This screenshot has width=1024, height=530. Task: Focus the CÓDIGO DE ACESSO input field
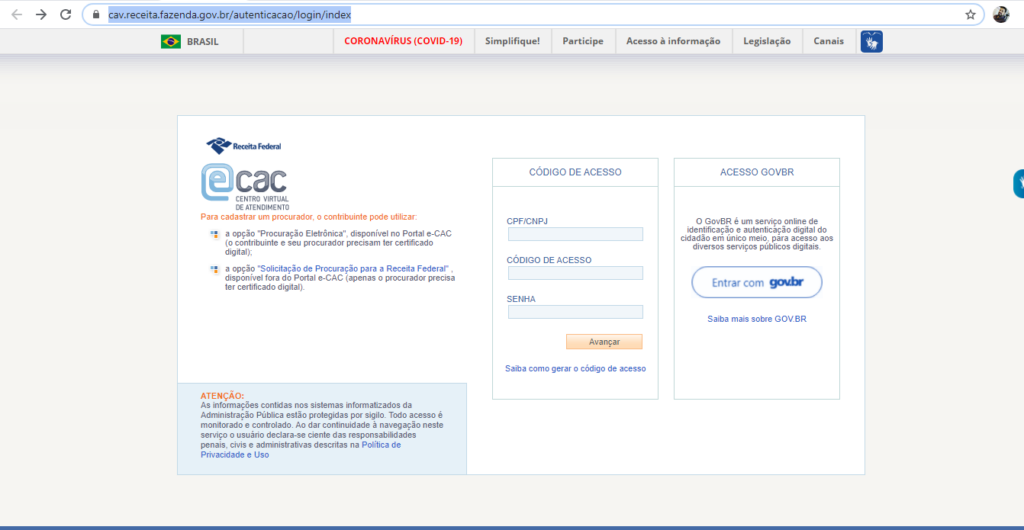click(575, 273)
